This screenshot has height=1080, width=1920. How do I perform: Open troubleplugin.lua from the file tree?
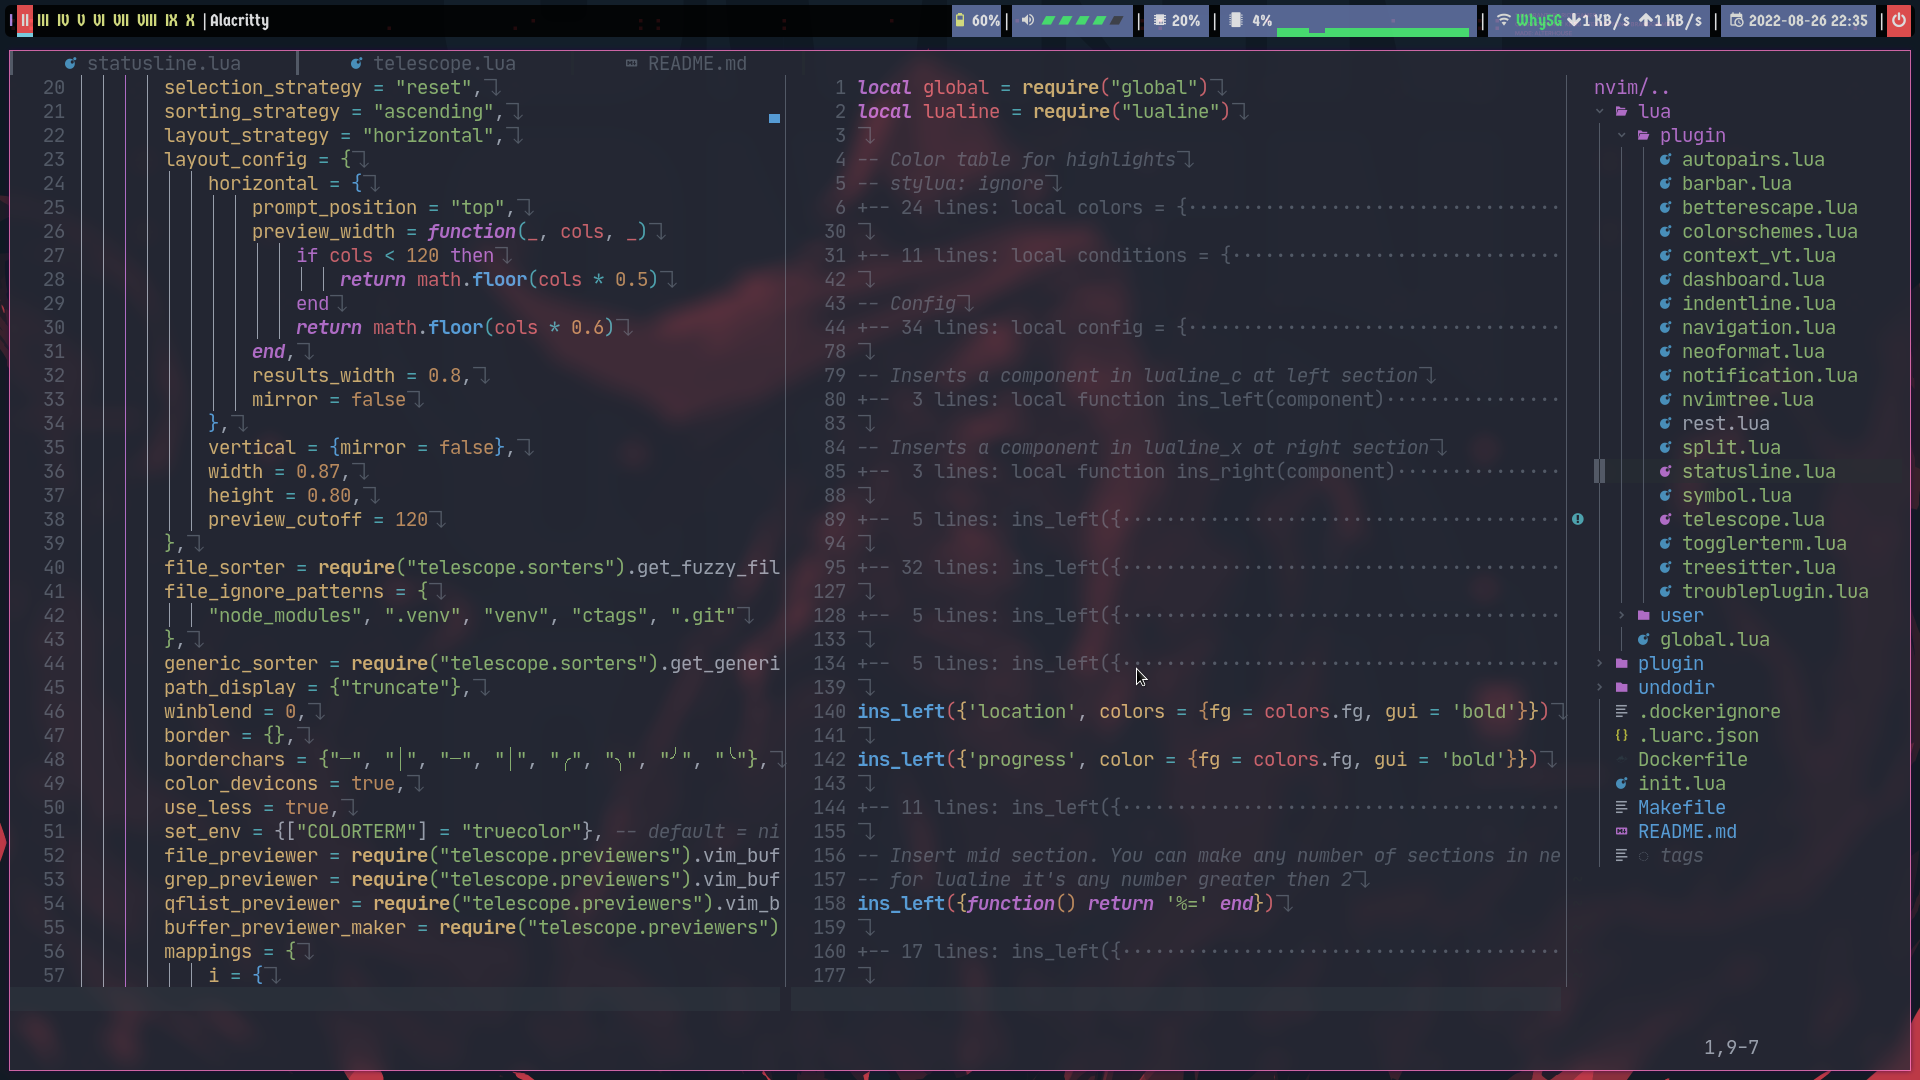[1774, 592]
